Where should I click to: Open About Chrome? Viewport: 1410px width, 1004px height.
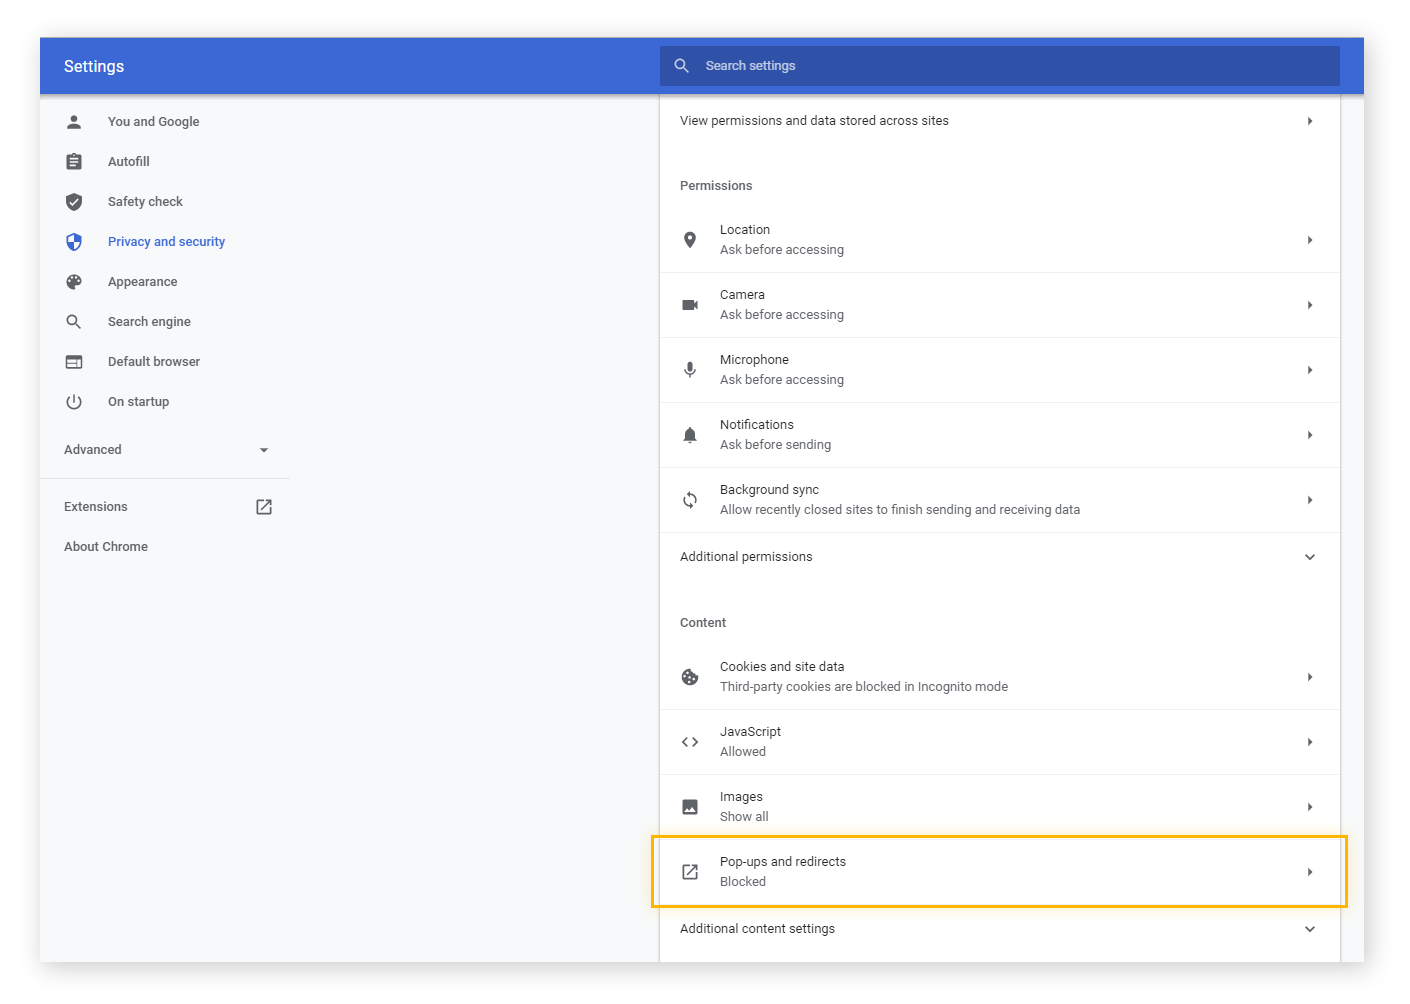[x=105, y=546]
